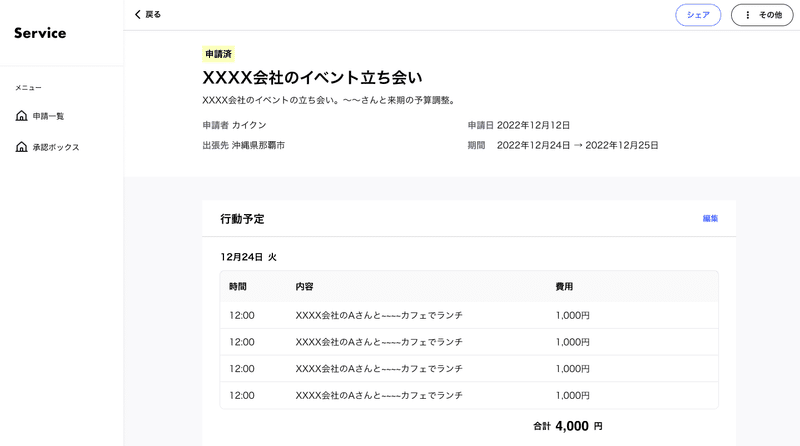Select the last 12:00 schedule row

point(468,395)
